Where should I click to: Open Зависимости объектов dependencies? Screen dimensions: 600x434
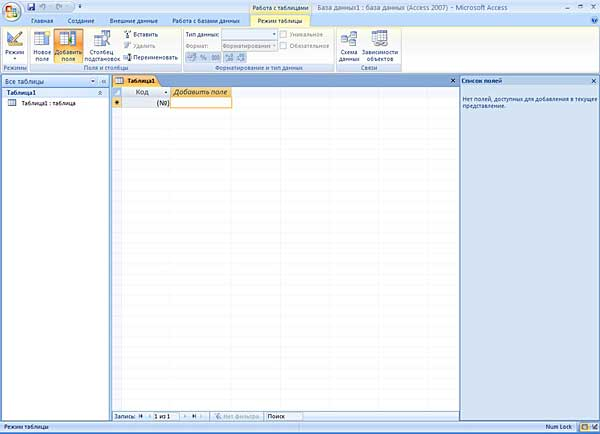coord(380,46)
